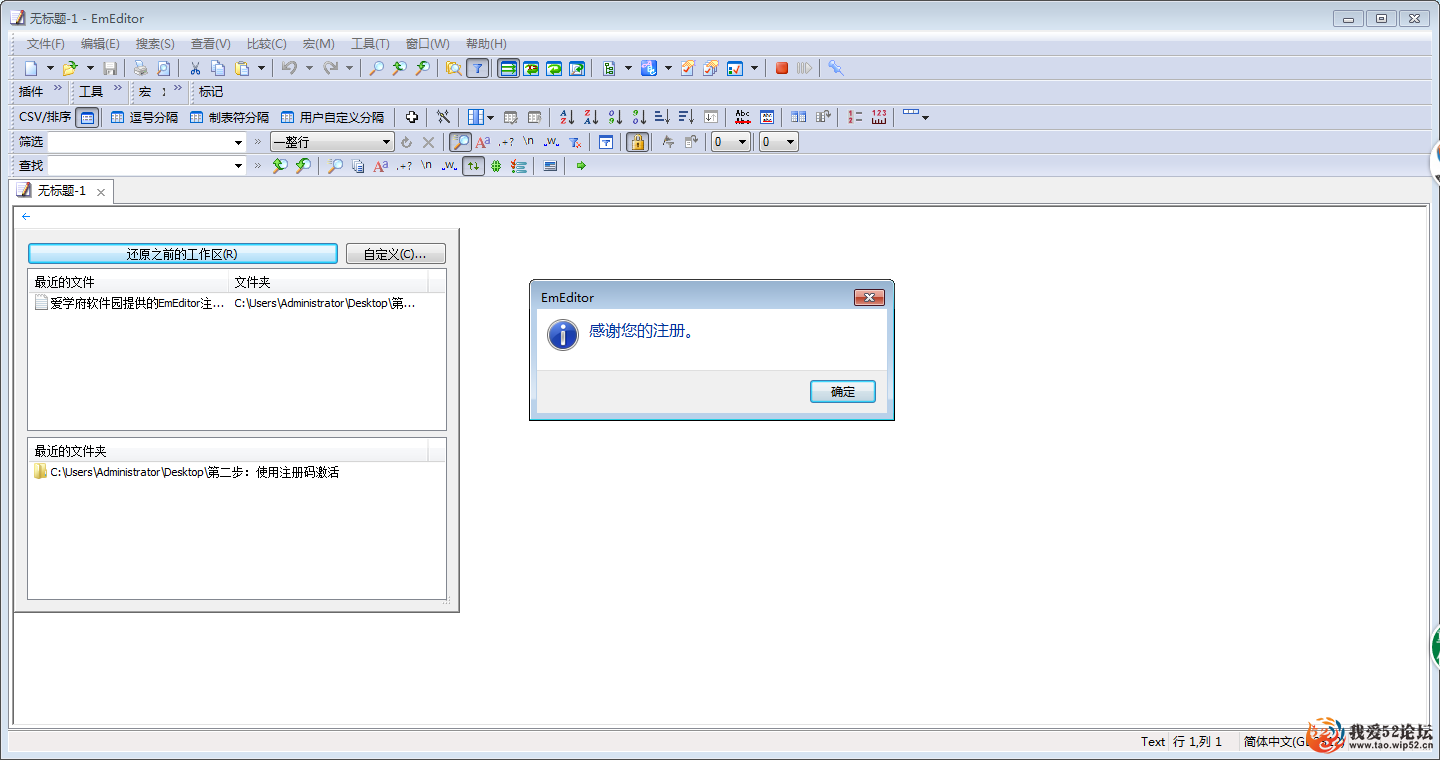Click the Sort Z to A icon

pyautogui.click(x=591, y=117)
